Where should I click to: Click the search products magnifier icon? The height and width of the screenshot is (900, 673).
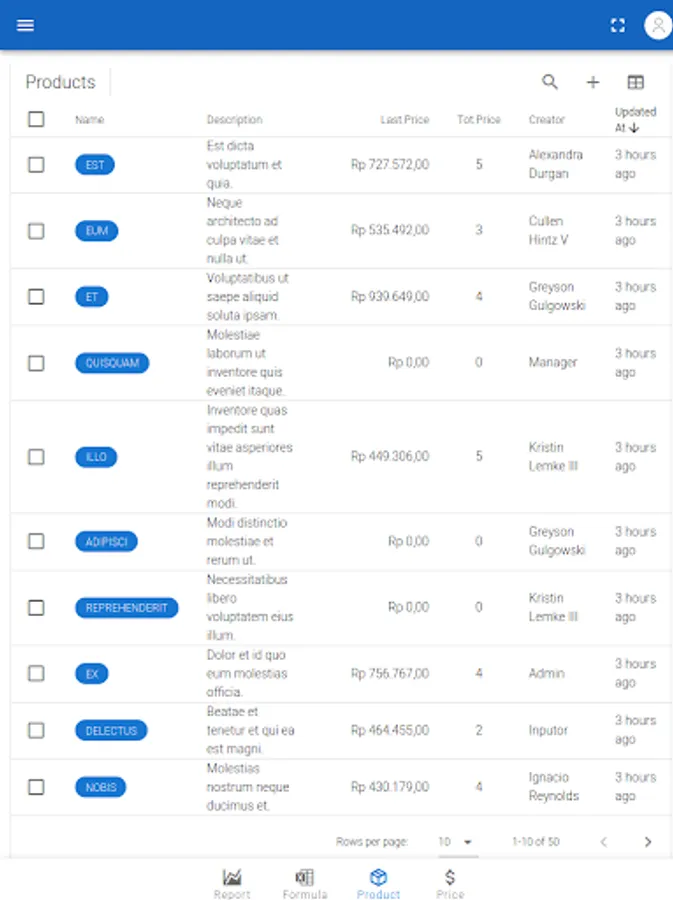click(550, 82)
